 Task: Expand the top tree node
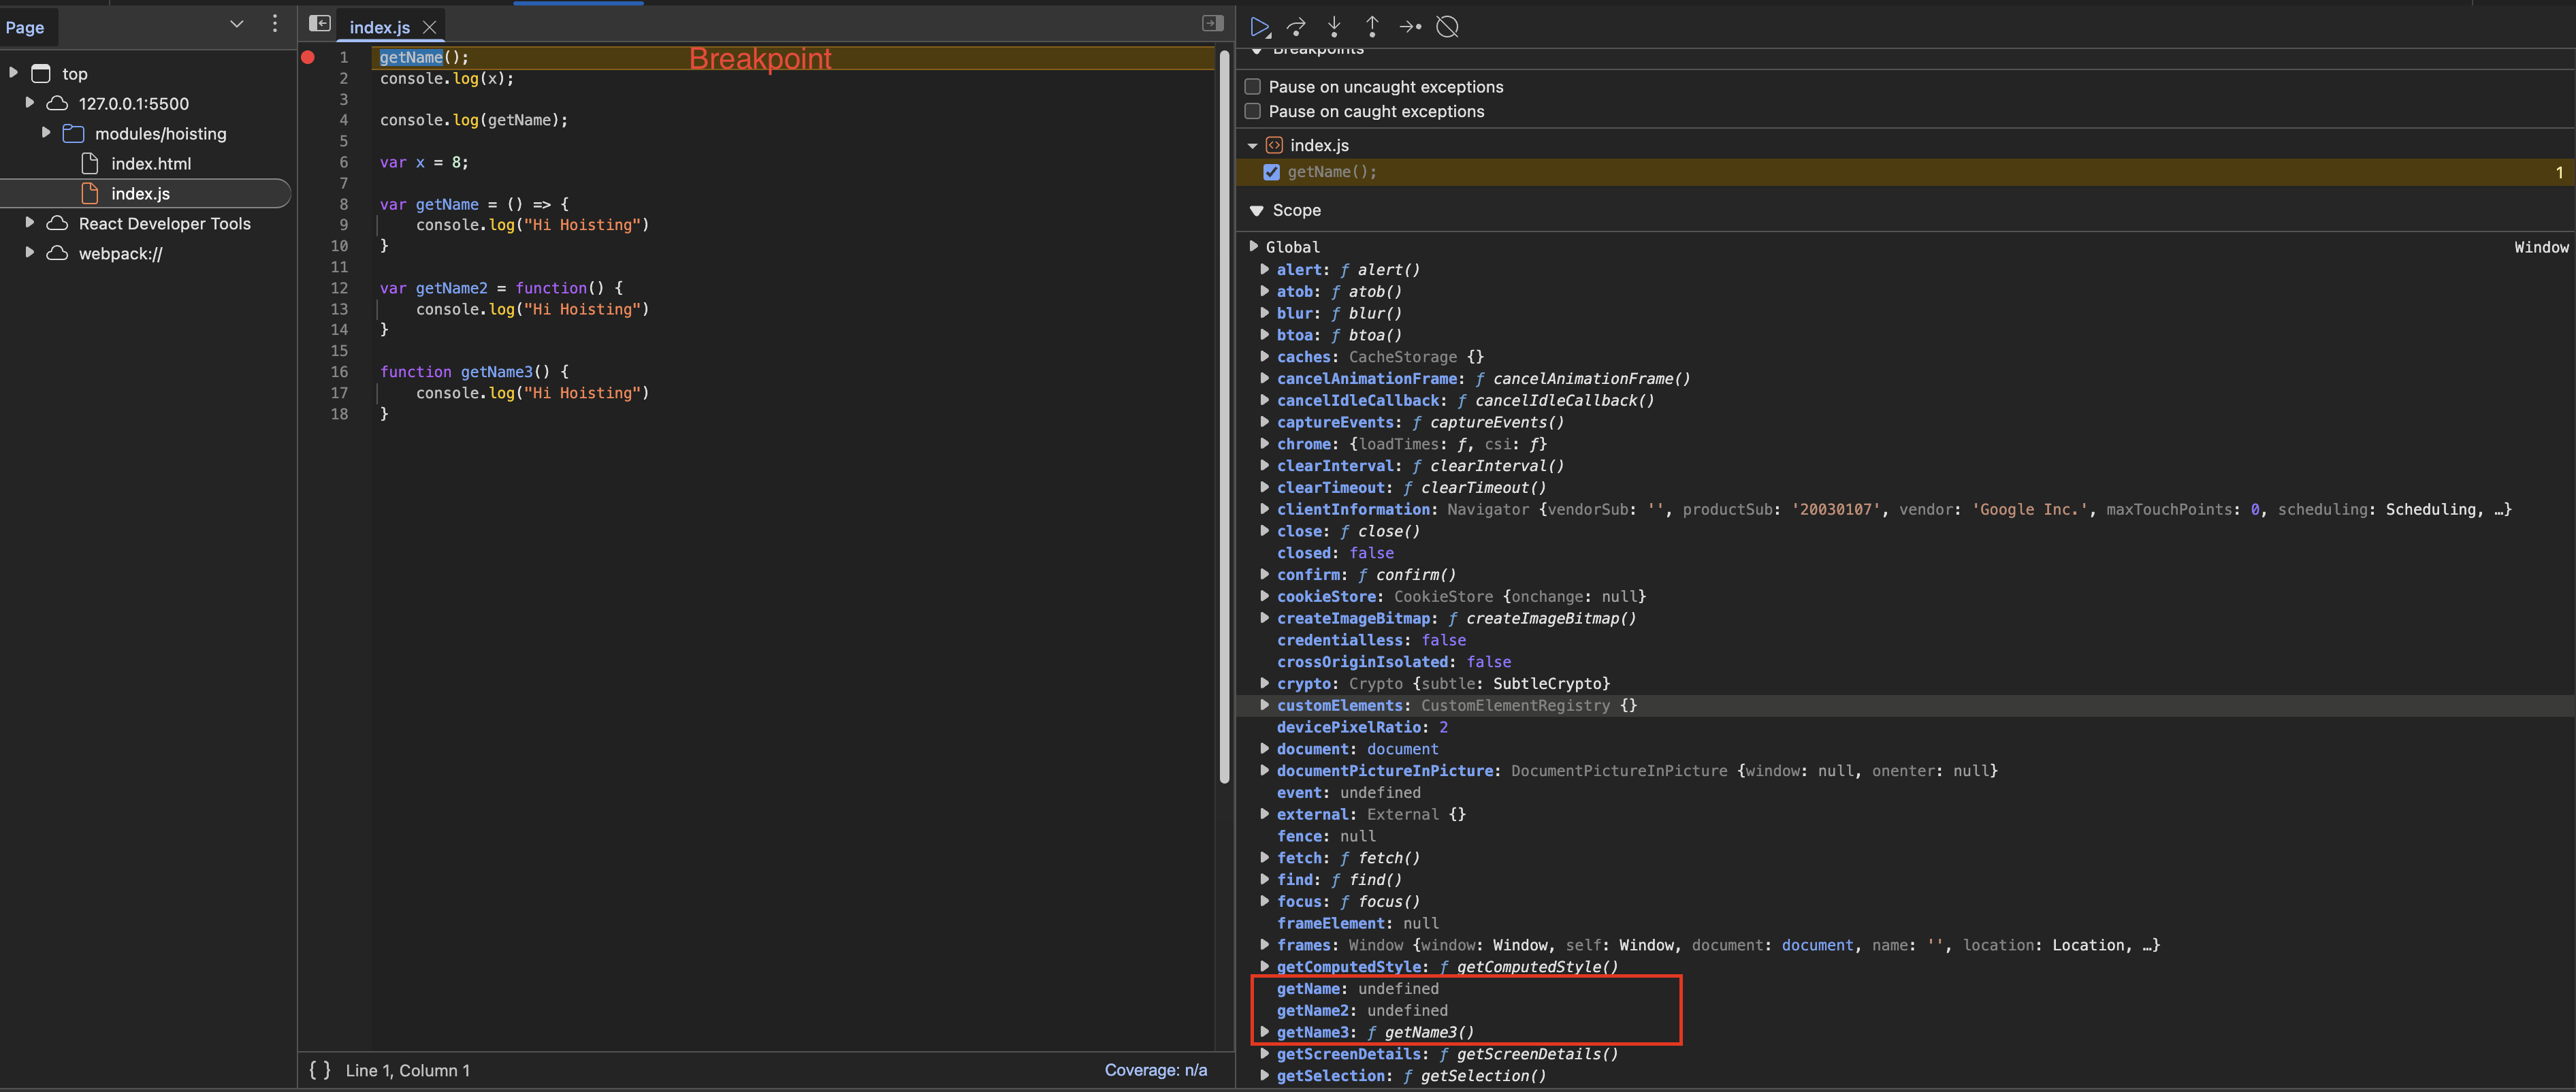[14, 72]
